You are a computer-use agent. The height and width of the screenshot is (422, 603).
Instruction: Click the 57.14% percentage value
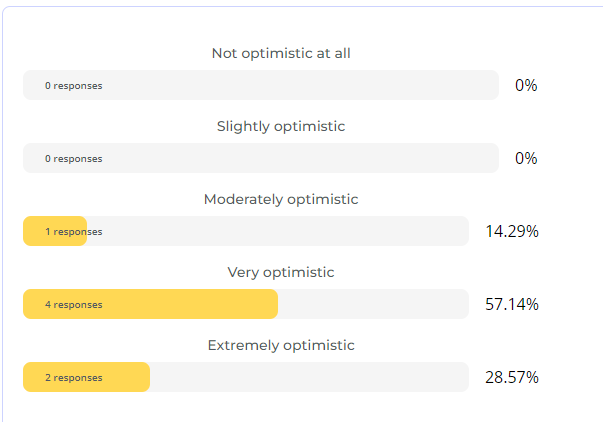(x=512, y=304)
